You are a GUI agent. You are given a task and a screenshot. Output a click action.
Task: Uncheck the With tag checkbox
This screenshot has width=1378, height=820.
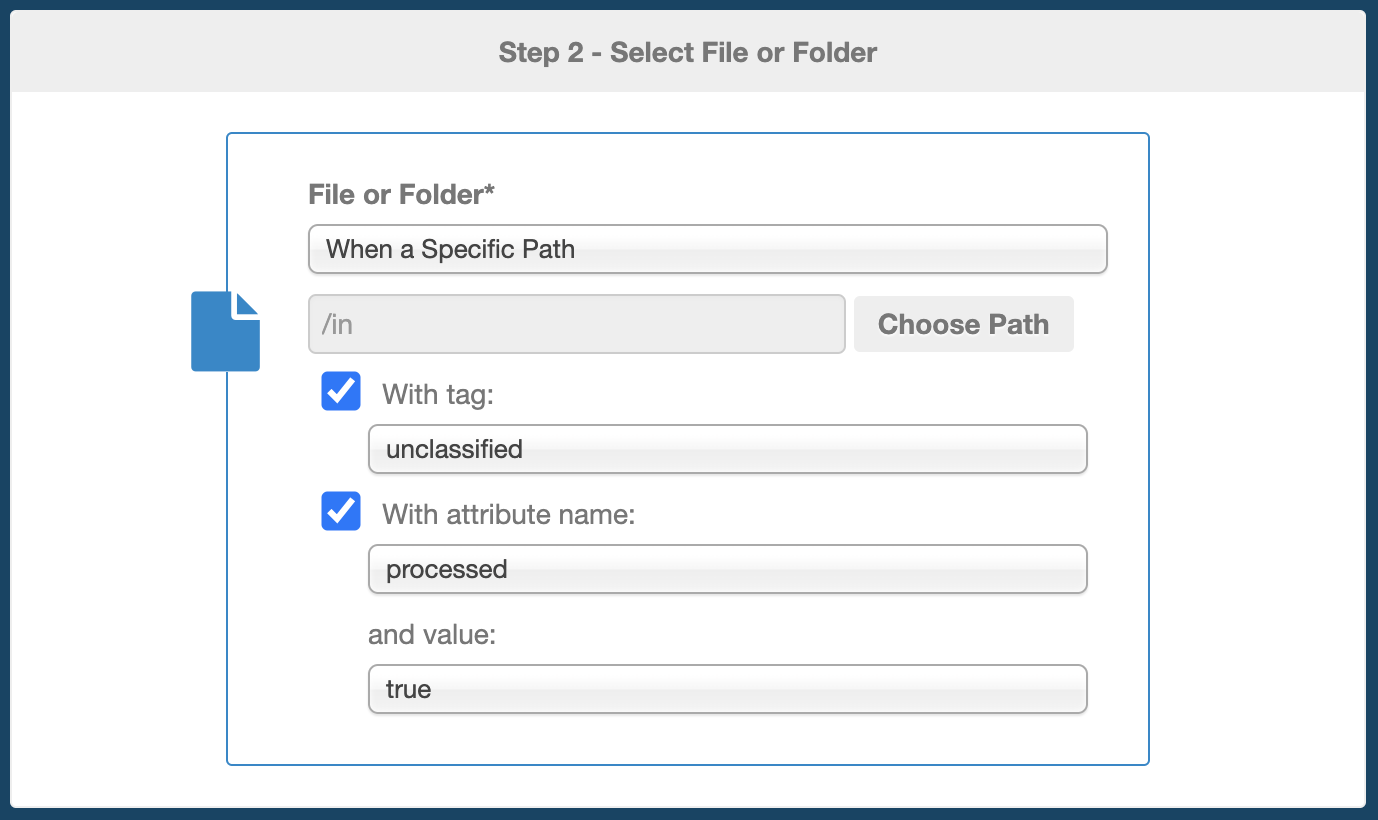341,391
